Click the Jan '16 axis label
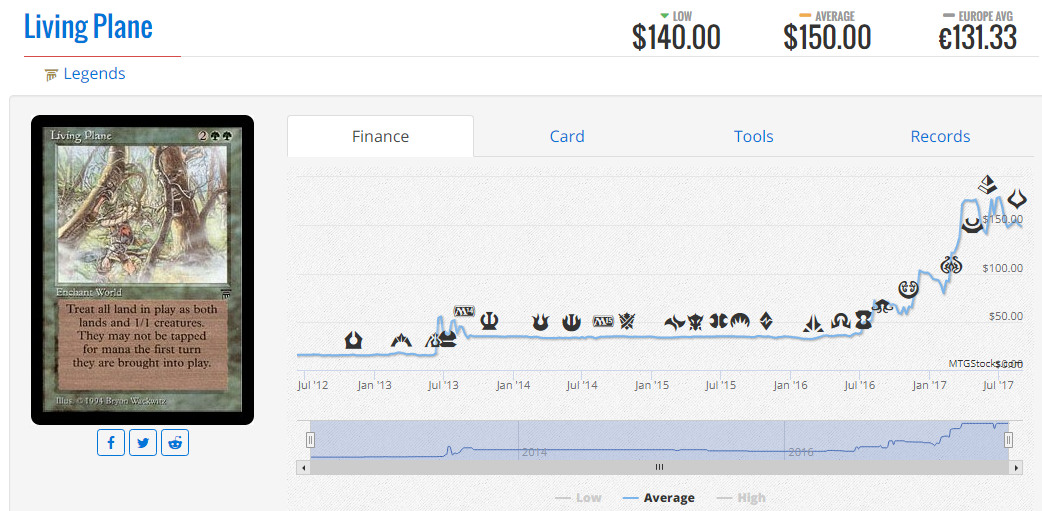The height and width of the screenshot is (511, 1042). (791, 385)
